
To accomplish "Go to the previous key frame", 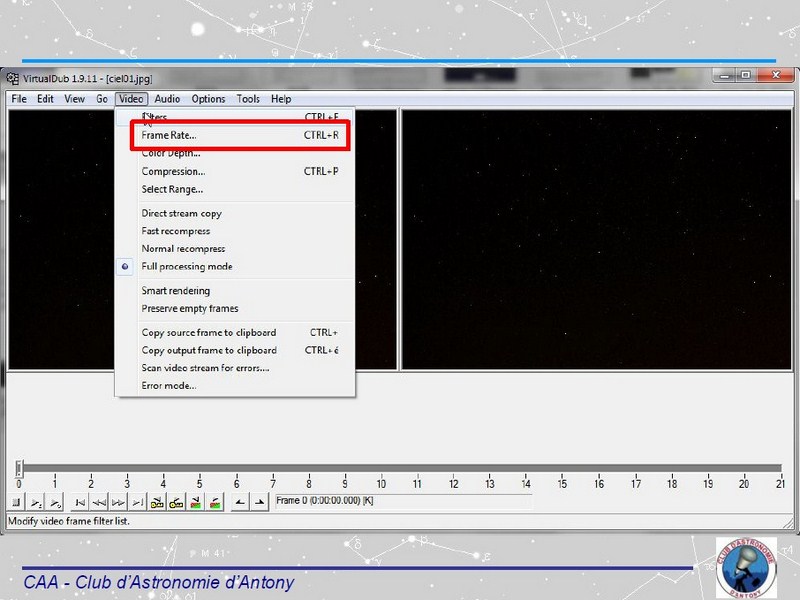I will pos(158,502).
